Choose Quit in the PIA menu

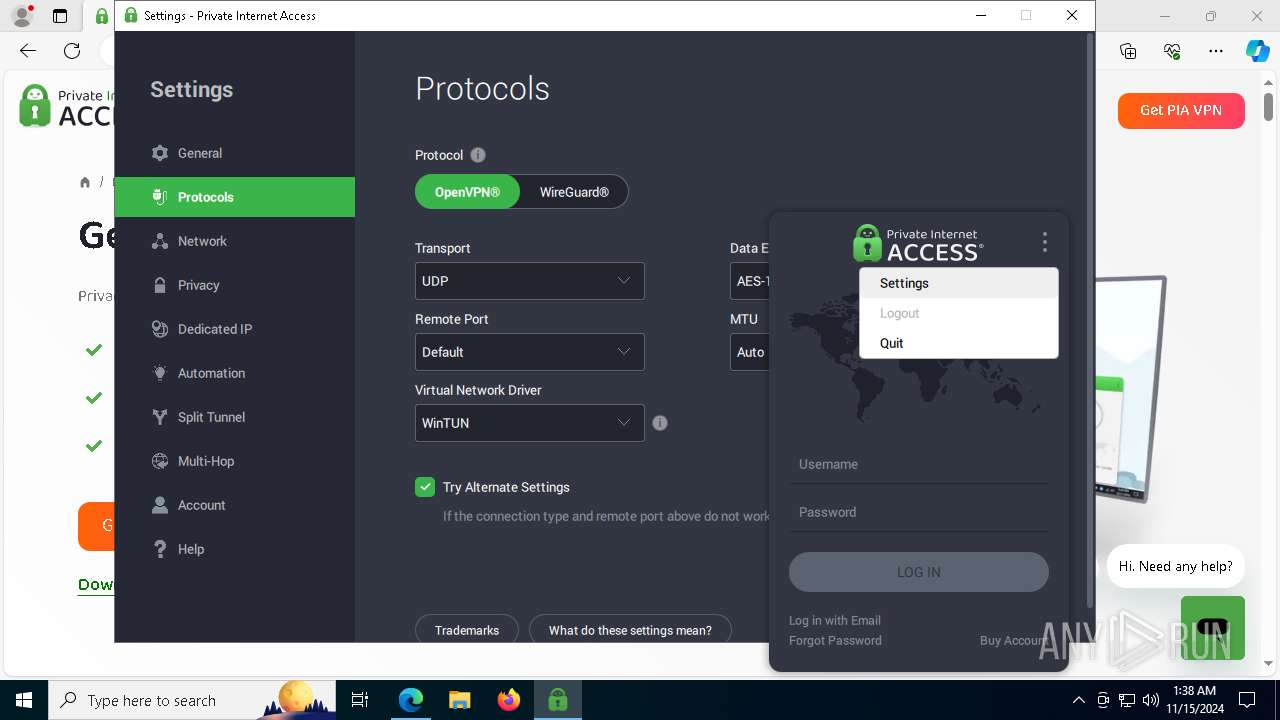(x=958, y=343)
